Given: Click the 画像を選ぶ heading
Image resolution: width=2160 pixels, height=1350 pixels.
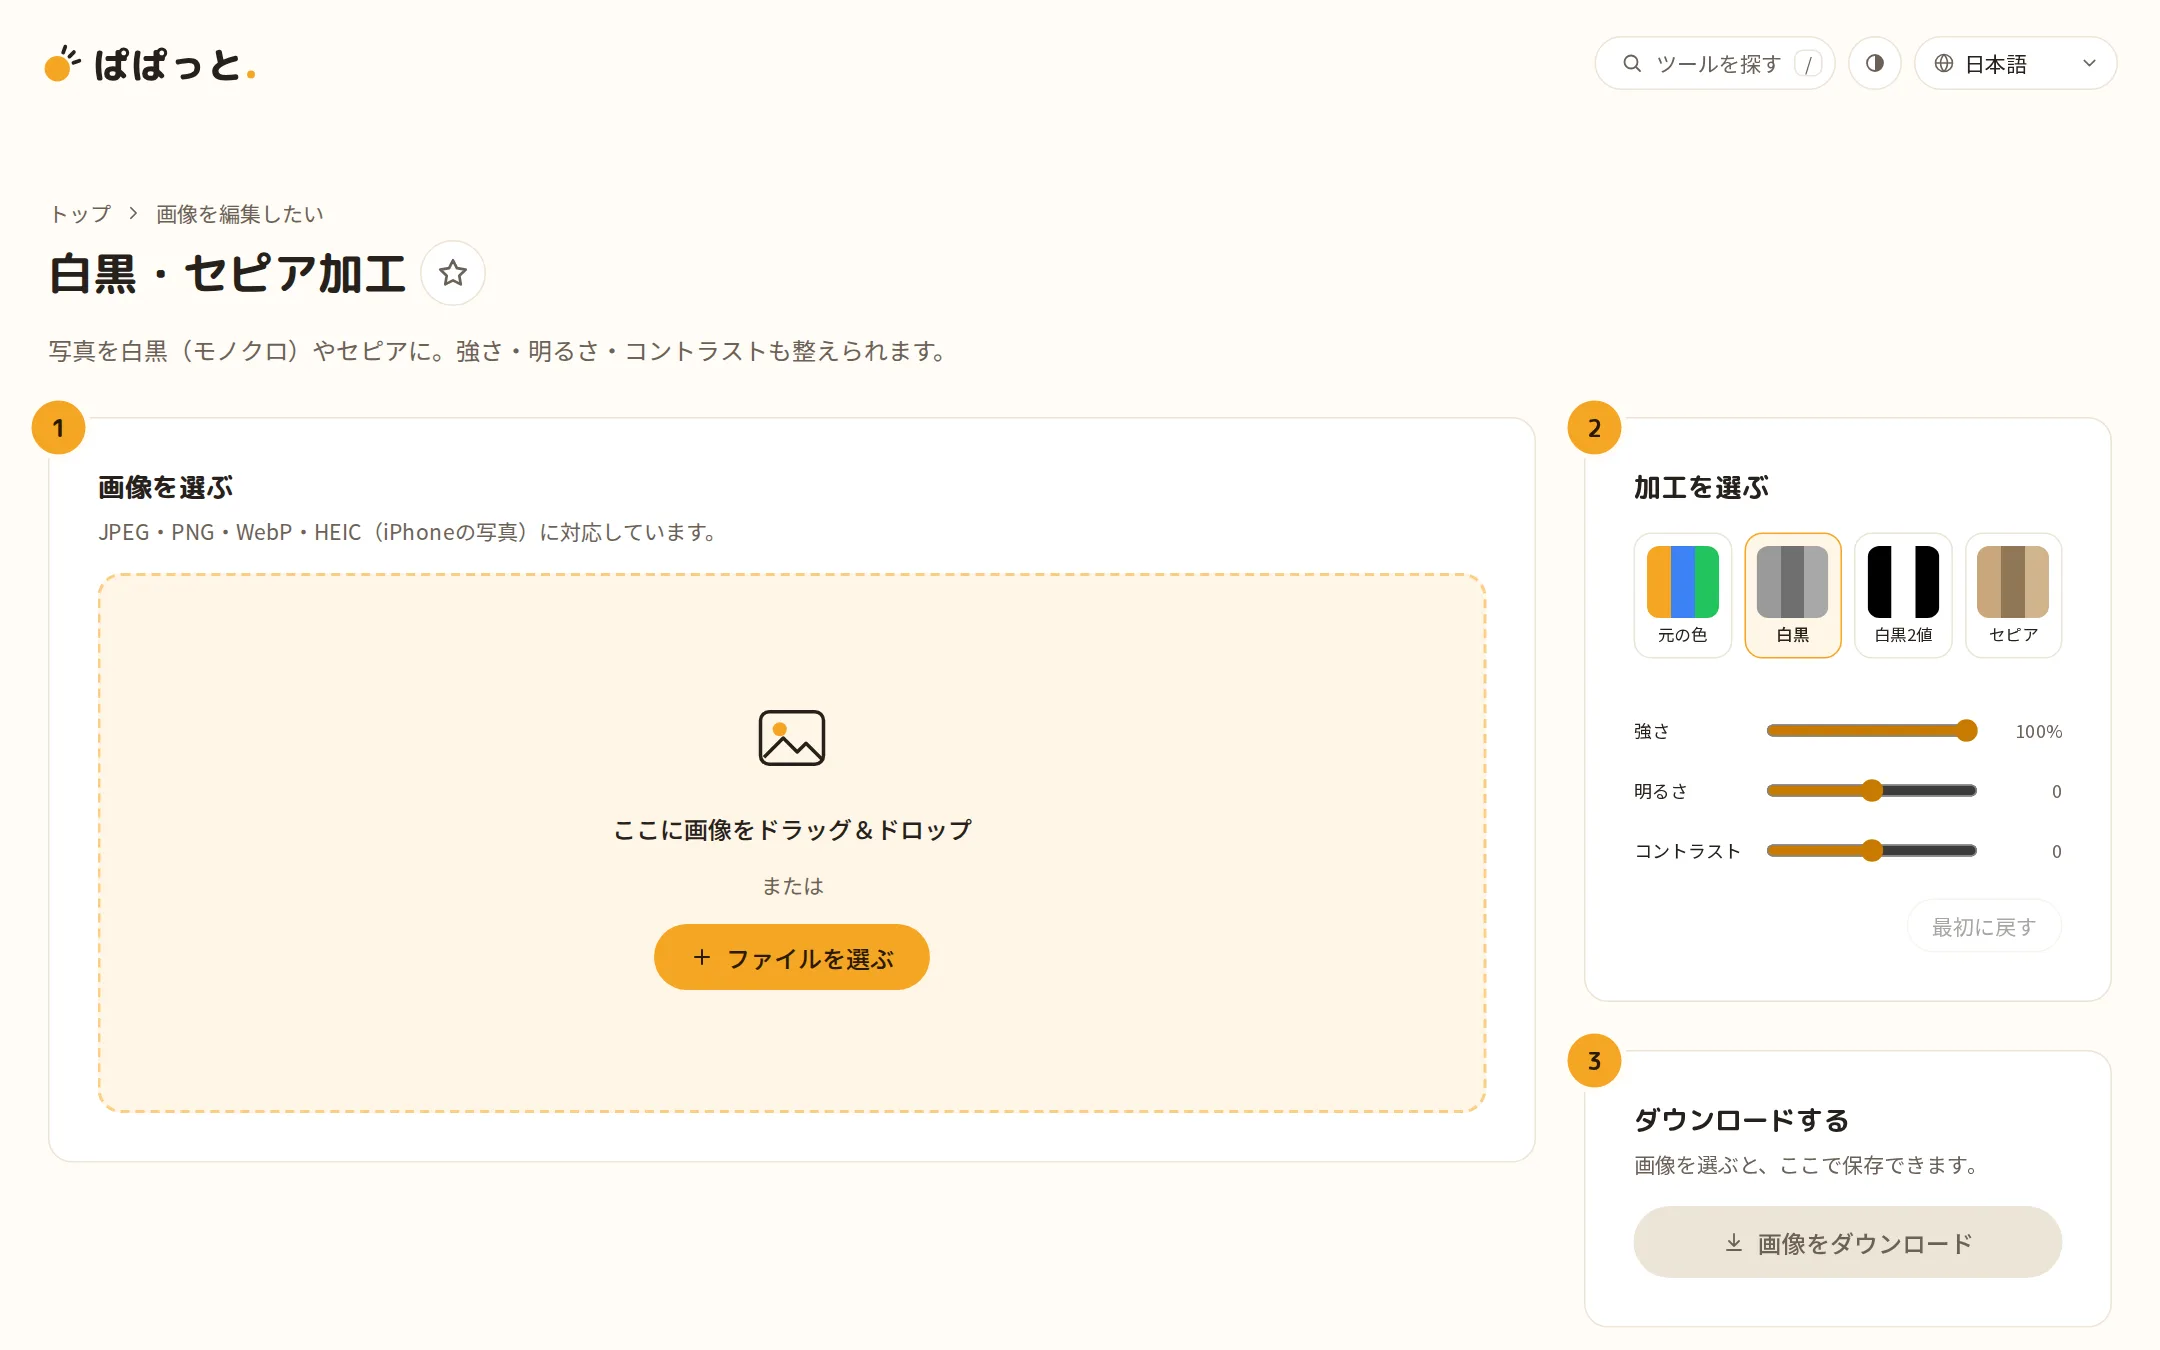Looking at the screenshot, I should point(165,487).
